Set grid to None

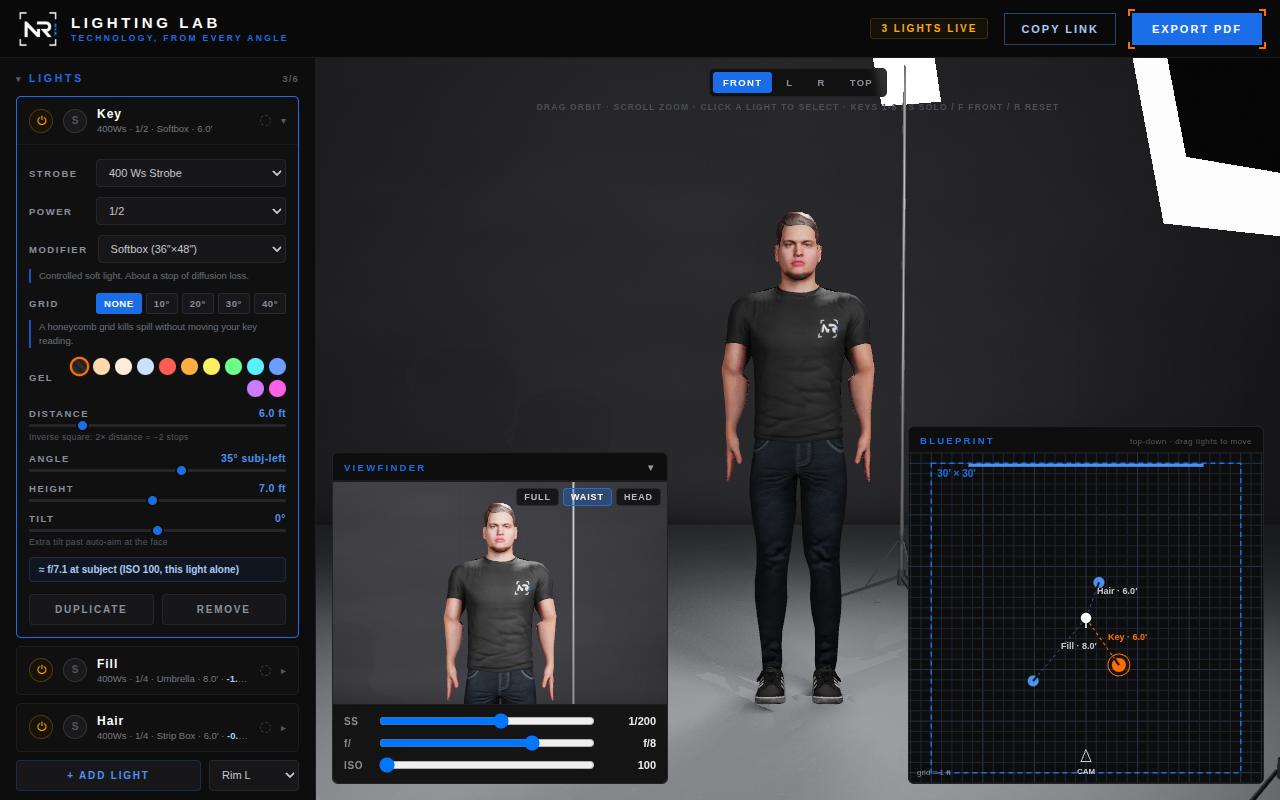(x=119, y=304)
